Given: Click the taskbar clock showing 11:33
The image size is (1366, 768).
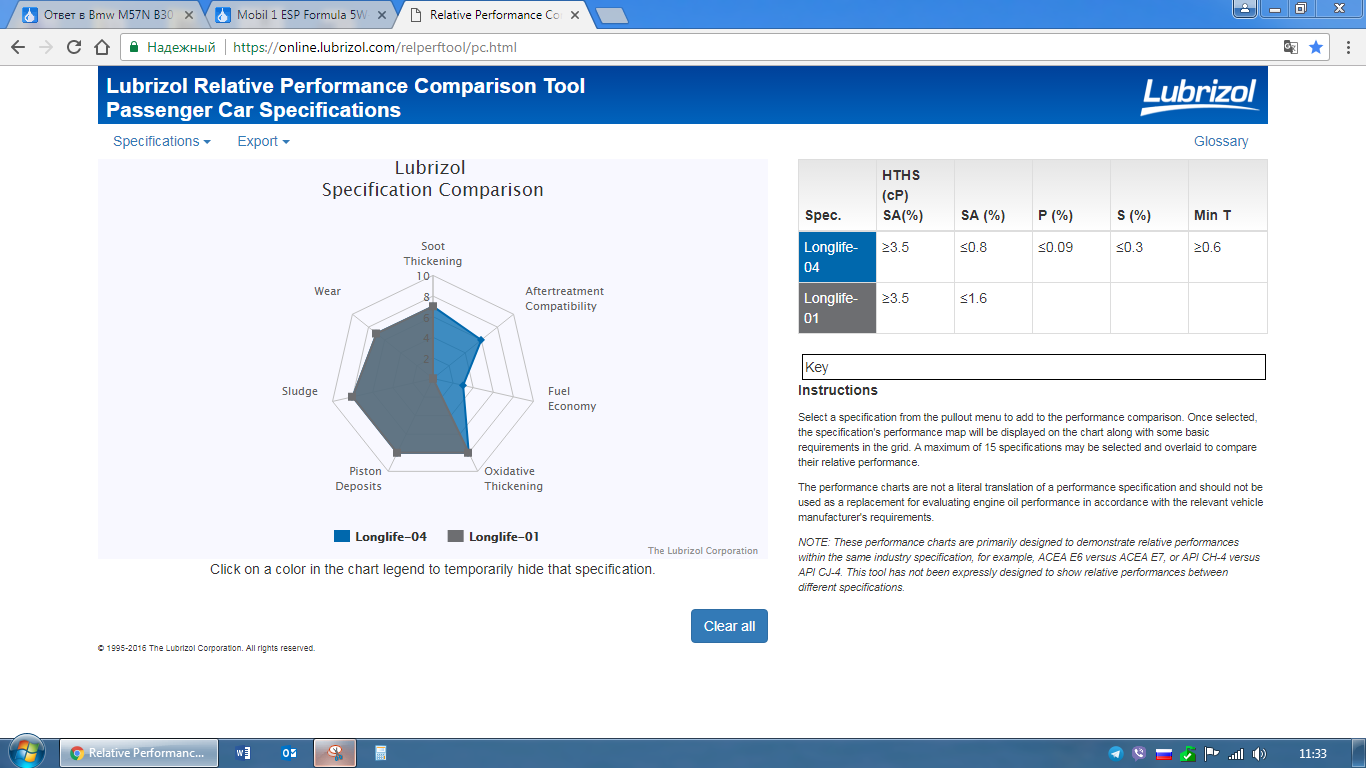Looking at the screenshot, I should pos(1312,753).
